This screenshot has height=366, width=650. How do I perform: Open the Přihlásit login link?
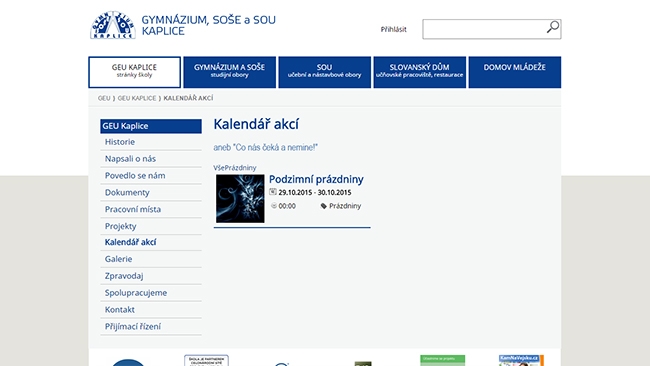(x=393, y=29)
